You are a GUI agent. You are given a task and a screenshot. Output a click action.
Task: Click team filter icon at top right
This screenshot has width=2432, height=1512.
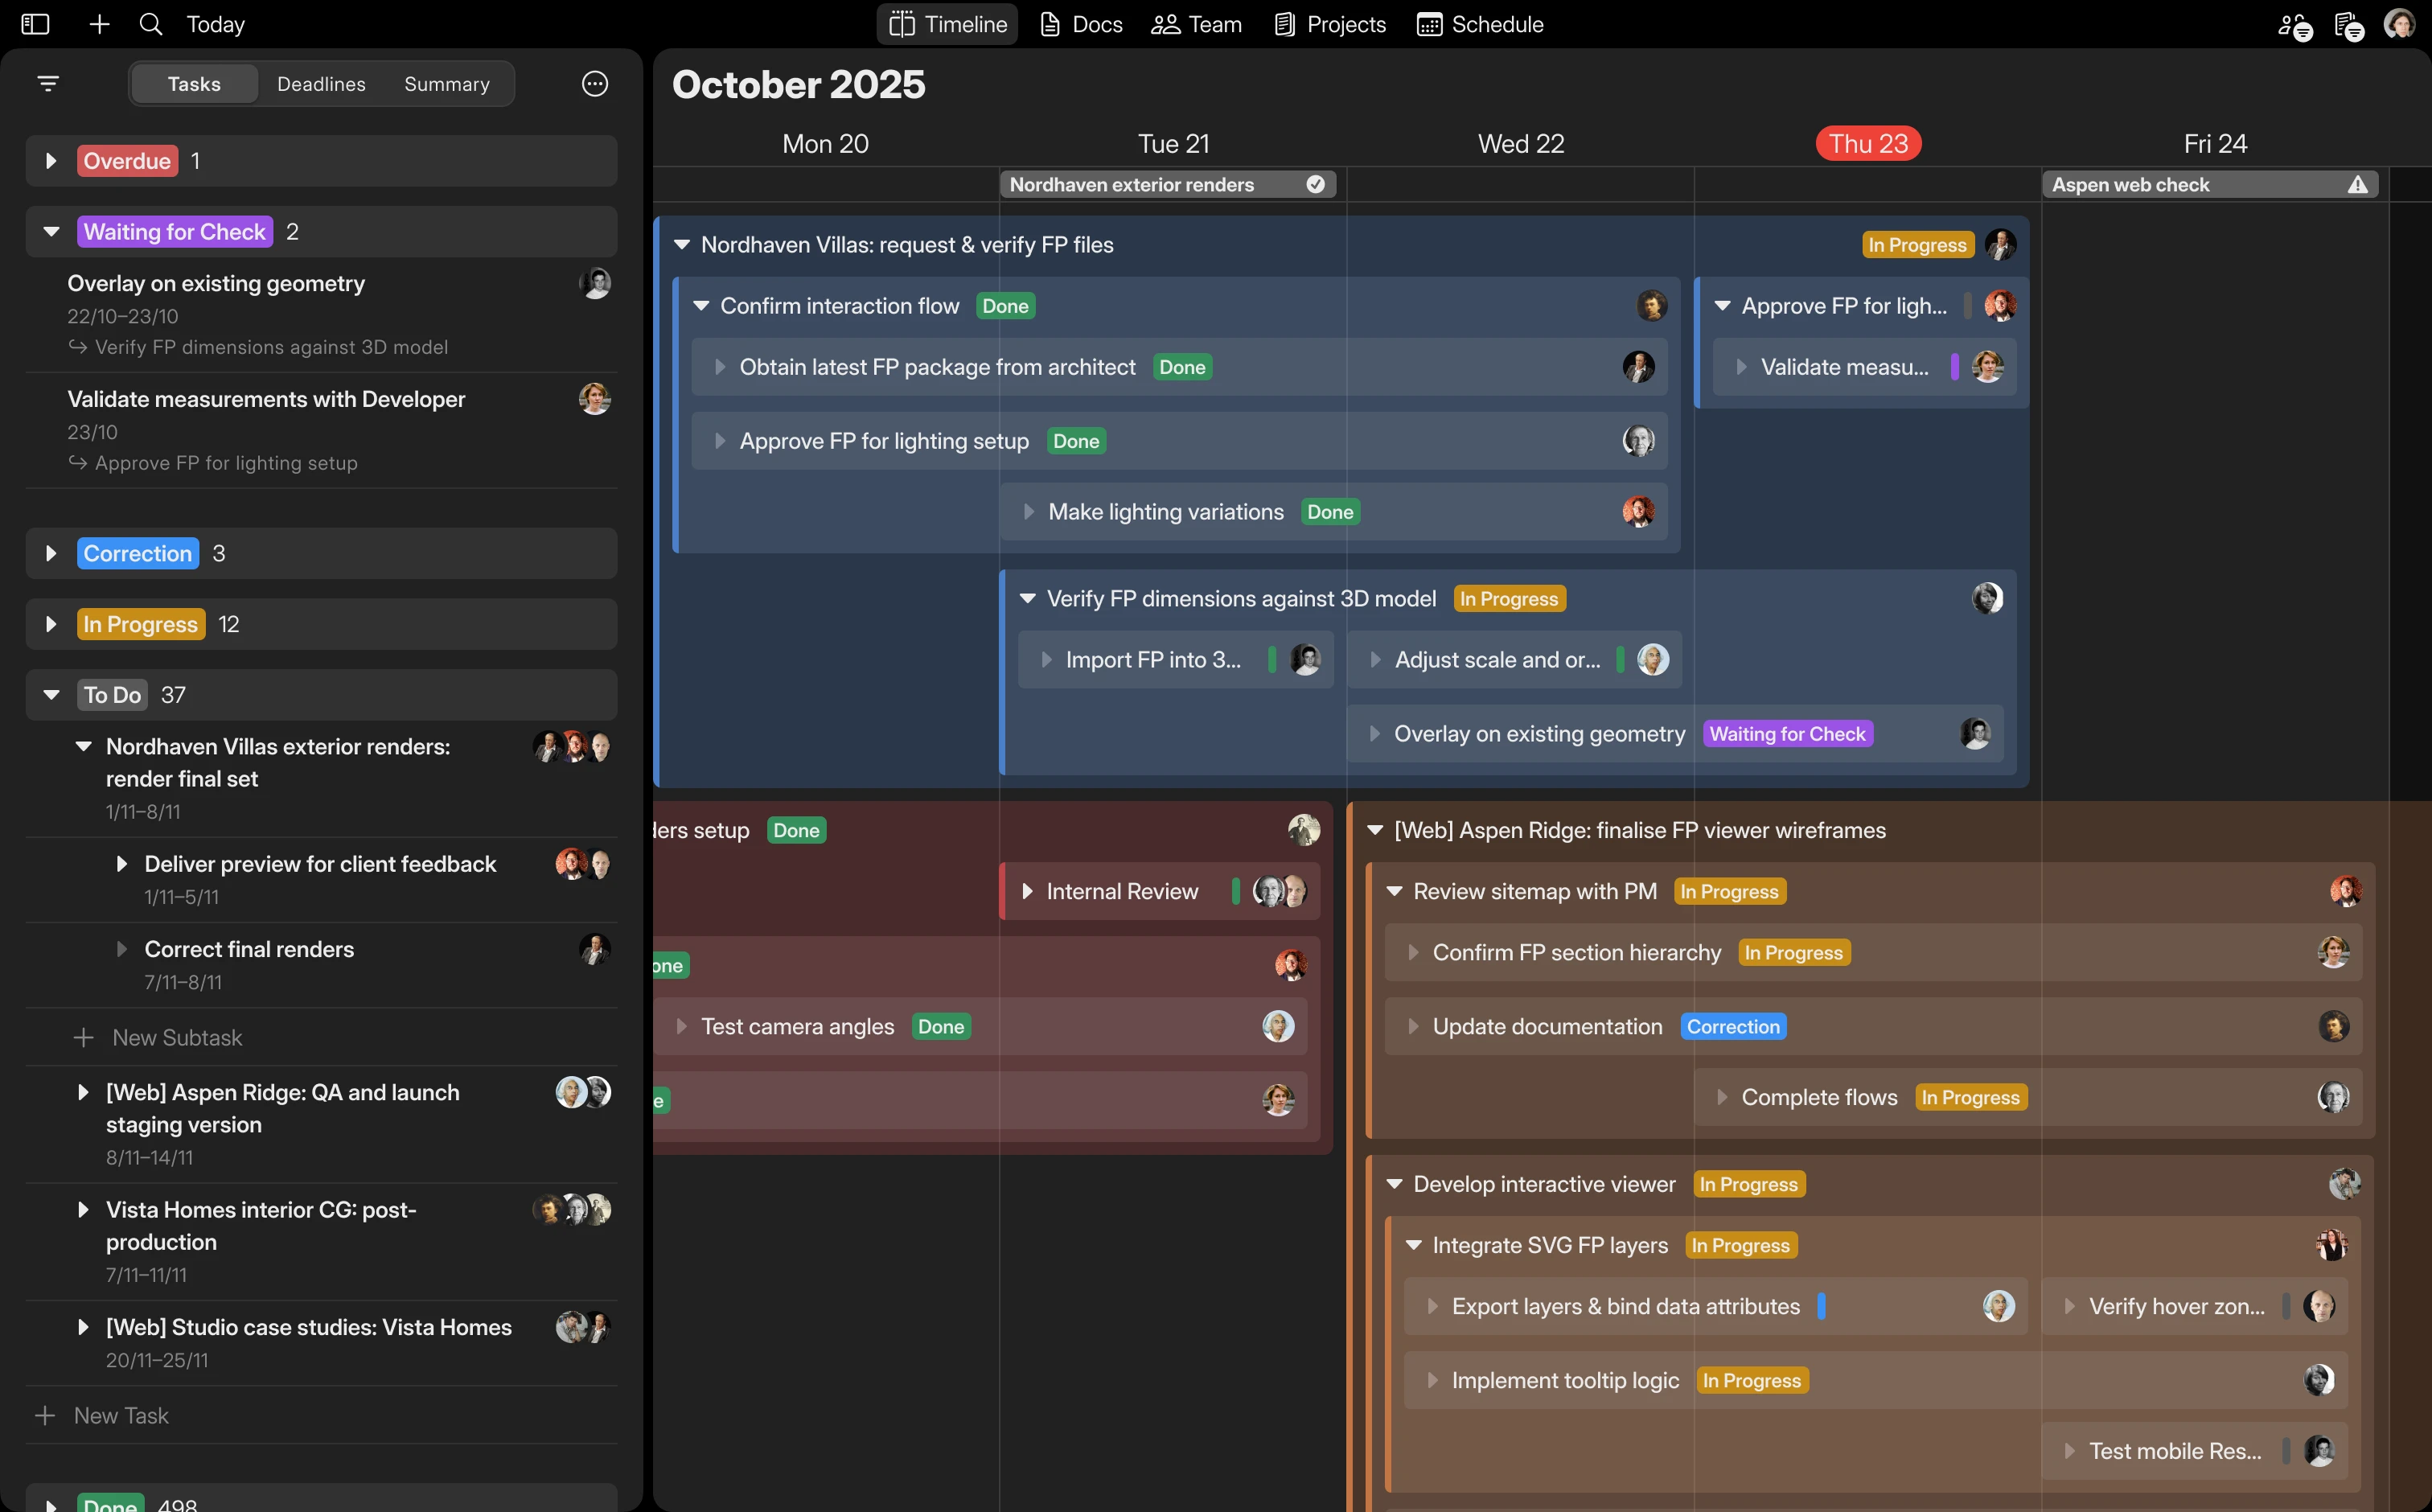[2294, 26]
